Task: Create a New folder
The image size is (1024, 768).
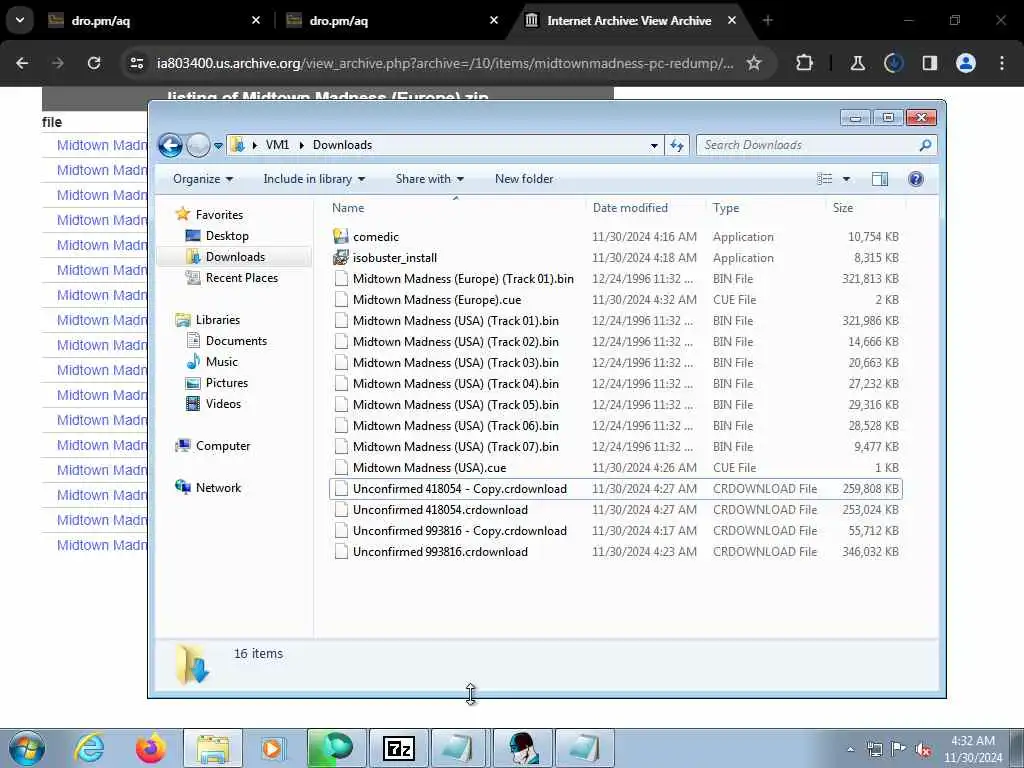Action: coord(524,179)
